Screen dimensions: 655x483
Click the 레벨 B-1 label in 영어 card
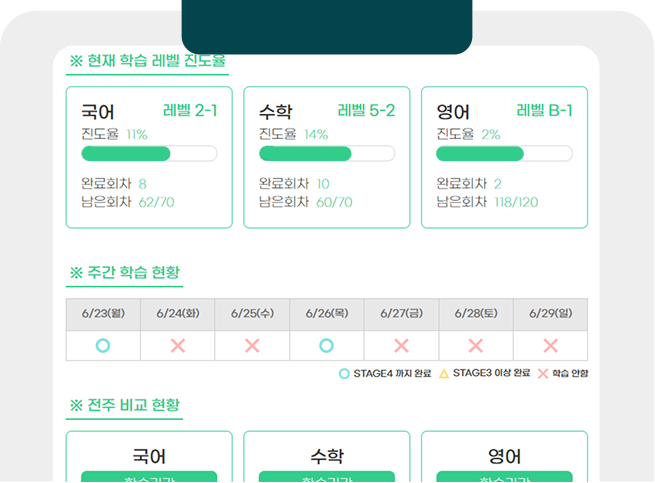(x=544, y=111)
